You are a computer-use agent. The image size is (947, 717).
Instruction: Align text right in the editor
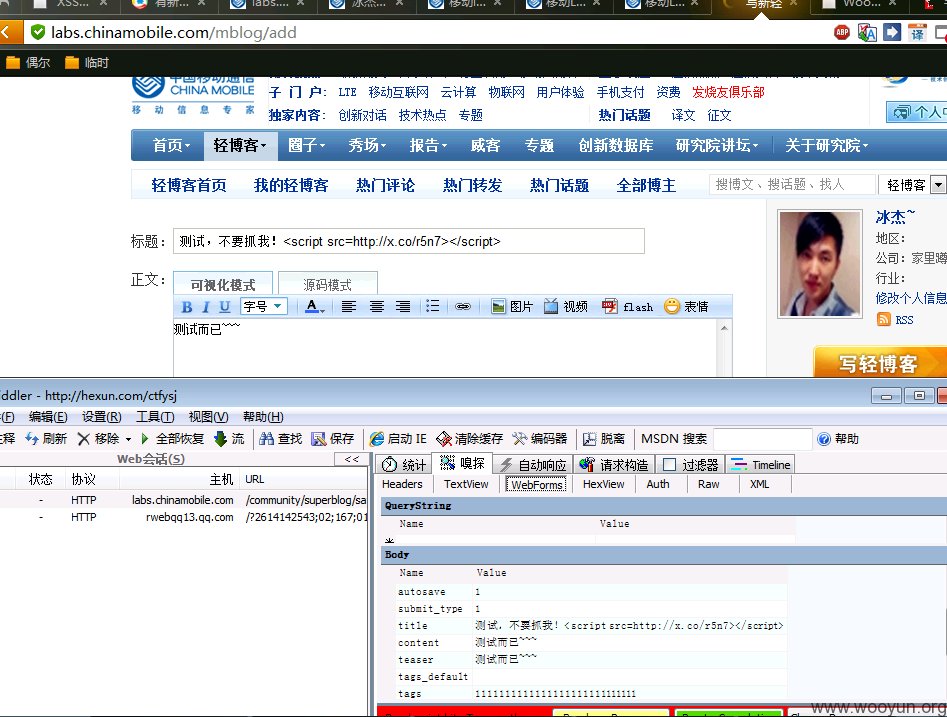coord(403,307)
